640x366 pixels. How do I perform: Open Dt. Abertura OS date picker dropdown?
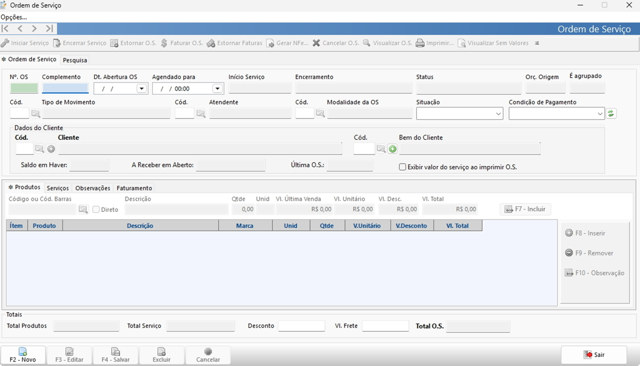(142, 89)
